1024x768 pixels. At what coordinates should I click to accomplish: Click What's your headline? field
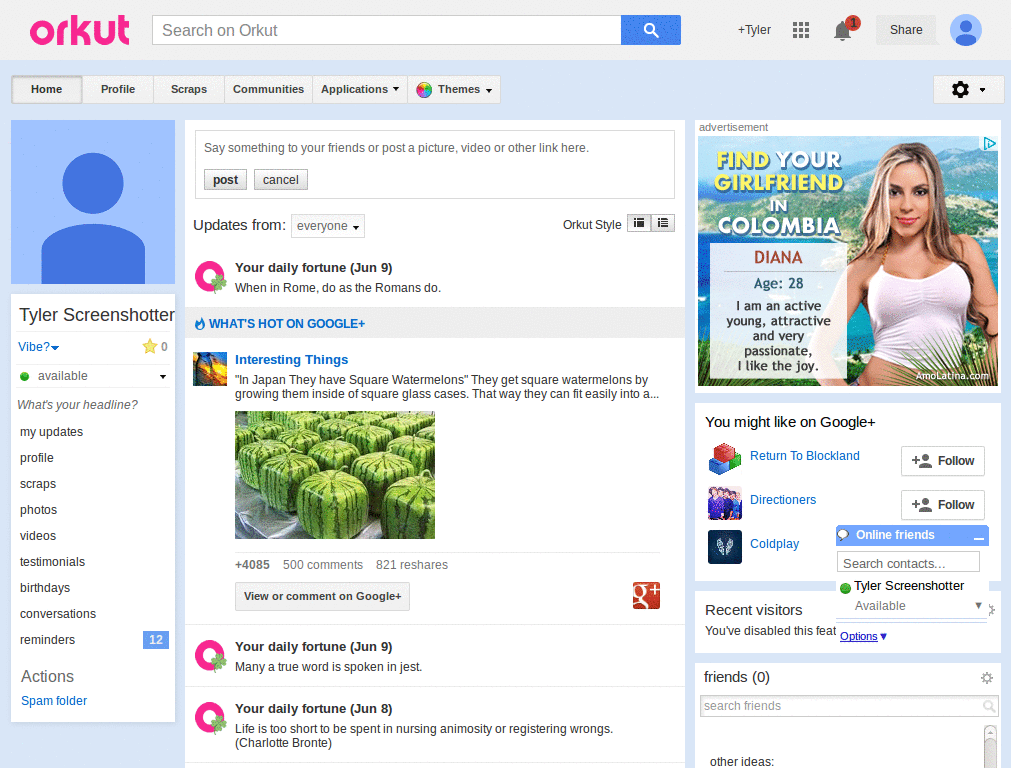click(77, 405)
